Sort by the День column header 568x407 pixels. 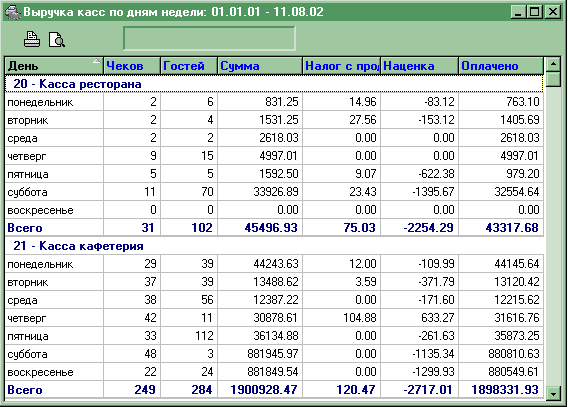[x=54, y=66]
